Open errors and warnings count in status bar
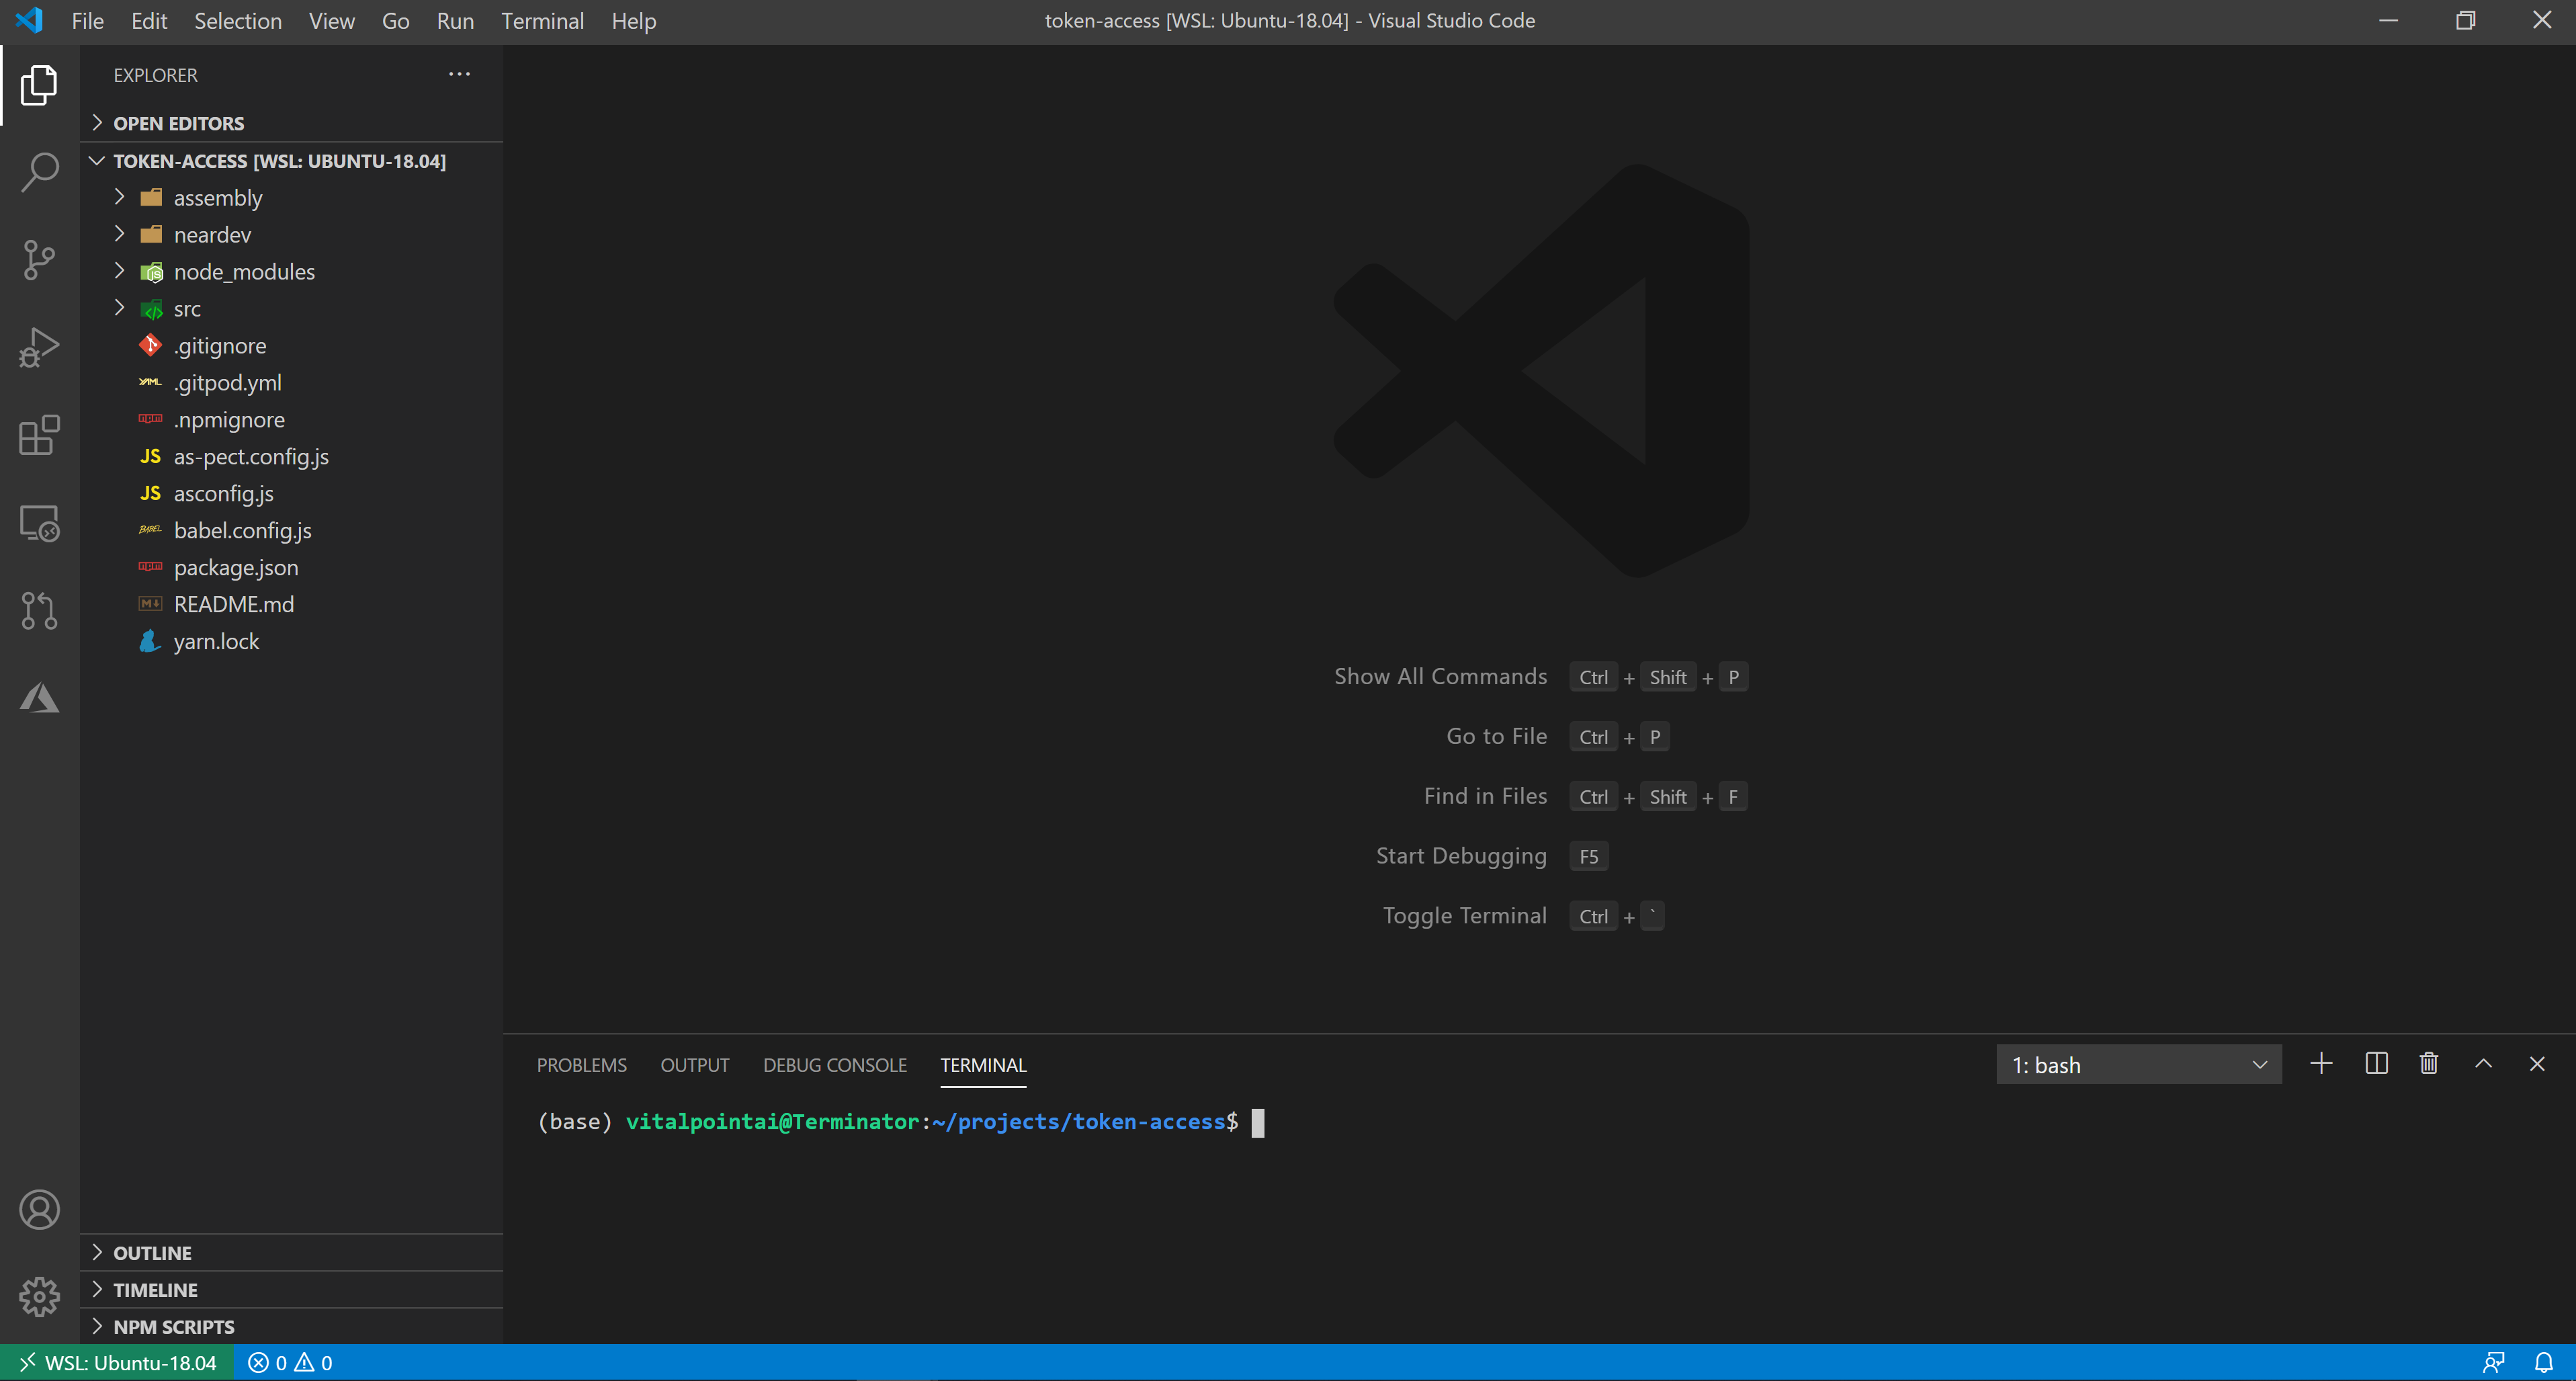 [290, 1363]
